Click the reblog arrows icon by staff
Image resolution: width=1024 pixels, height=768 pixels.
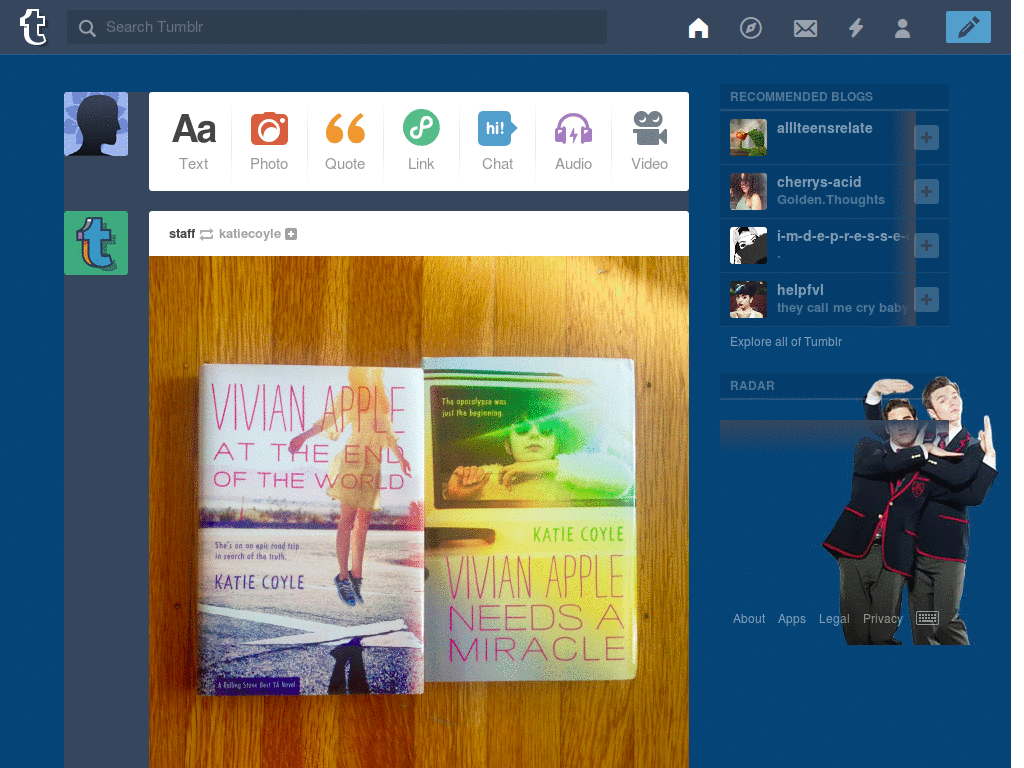(206, 234)
